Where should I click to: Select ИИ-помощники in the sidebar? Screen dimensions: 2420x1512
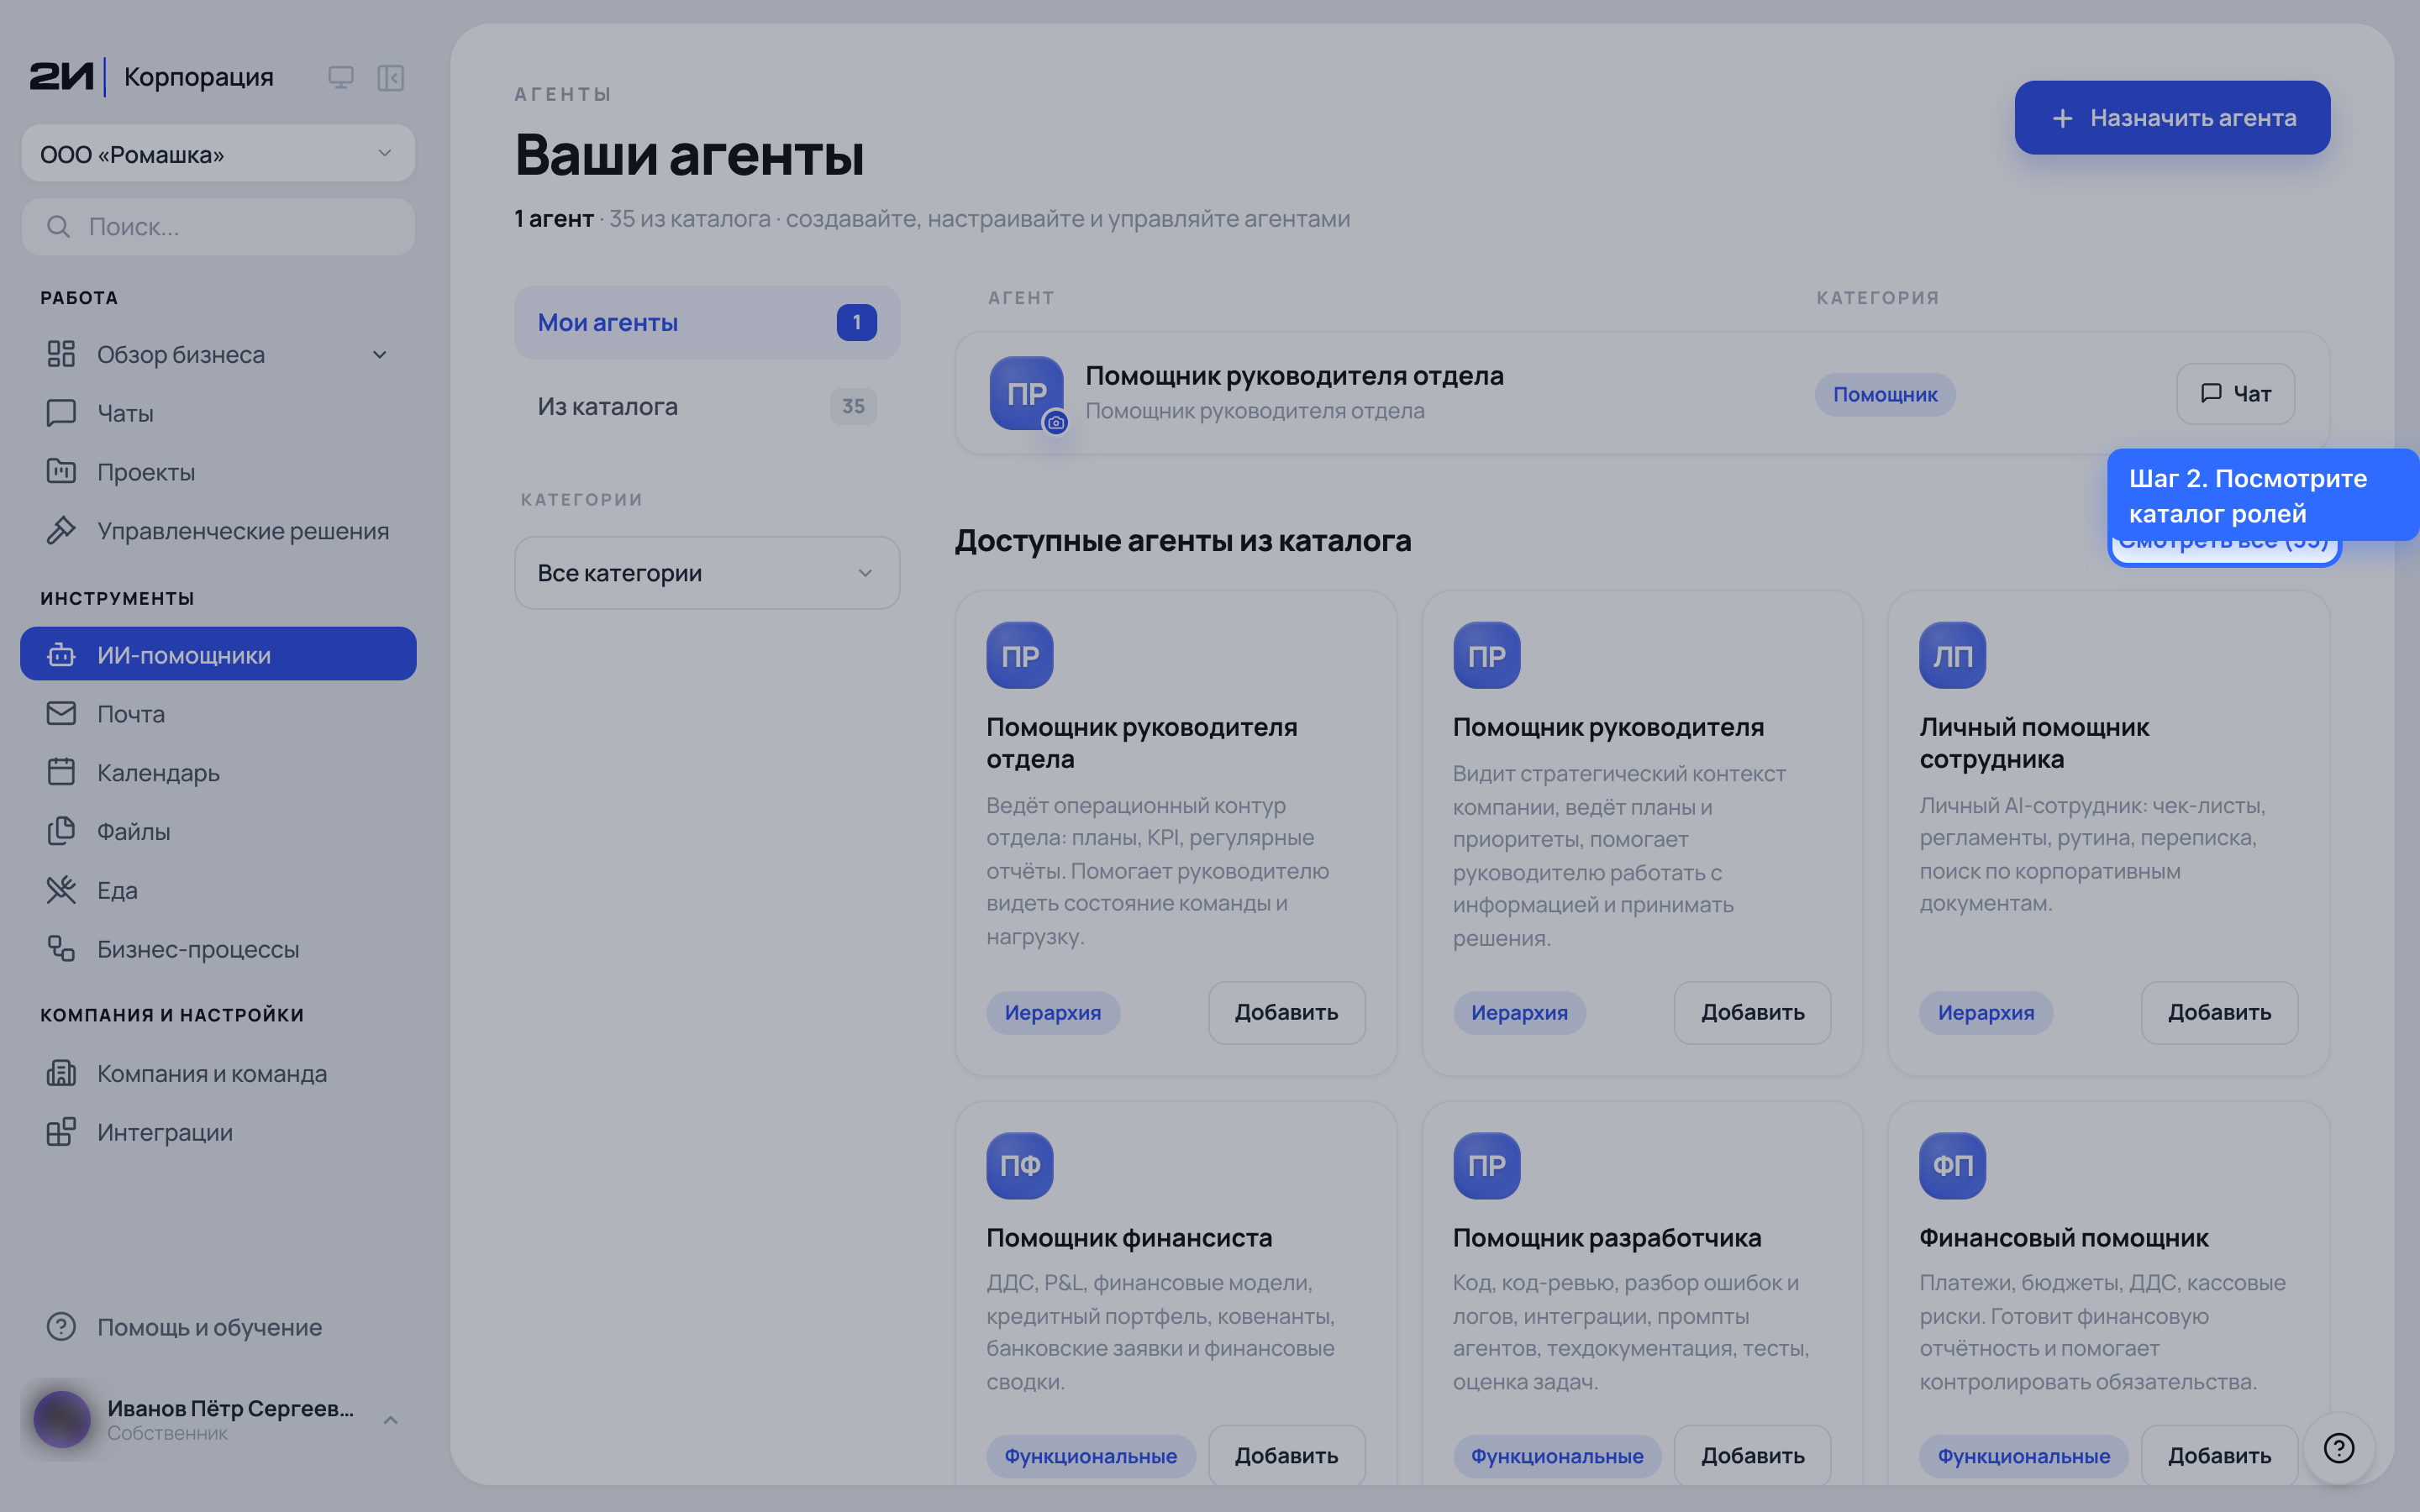[218, 654]
